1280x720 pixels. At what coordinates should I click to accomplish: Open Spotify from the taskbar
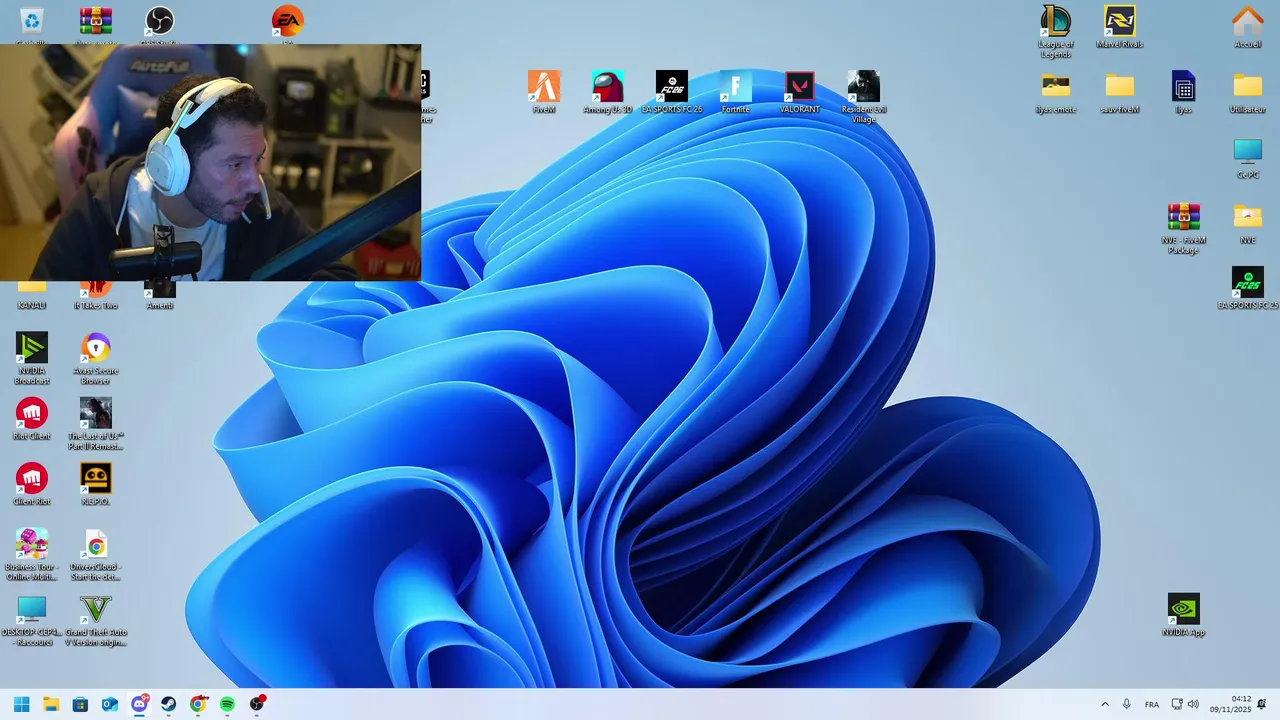[x=228, y=704]
